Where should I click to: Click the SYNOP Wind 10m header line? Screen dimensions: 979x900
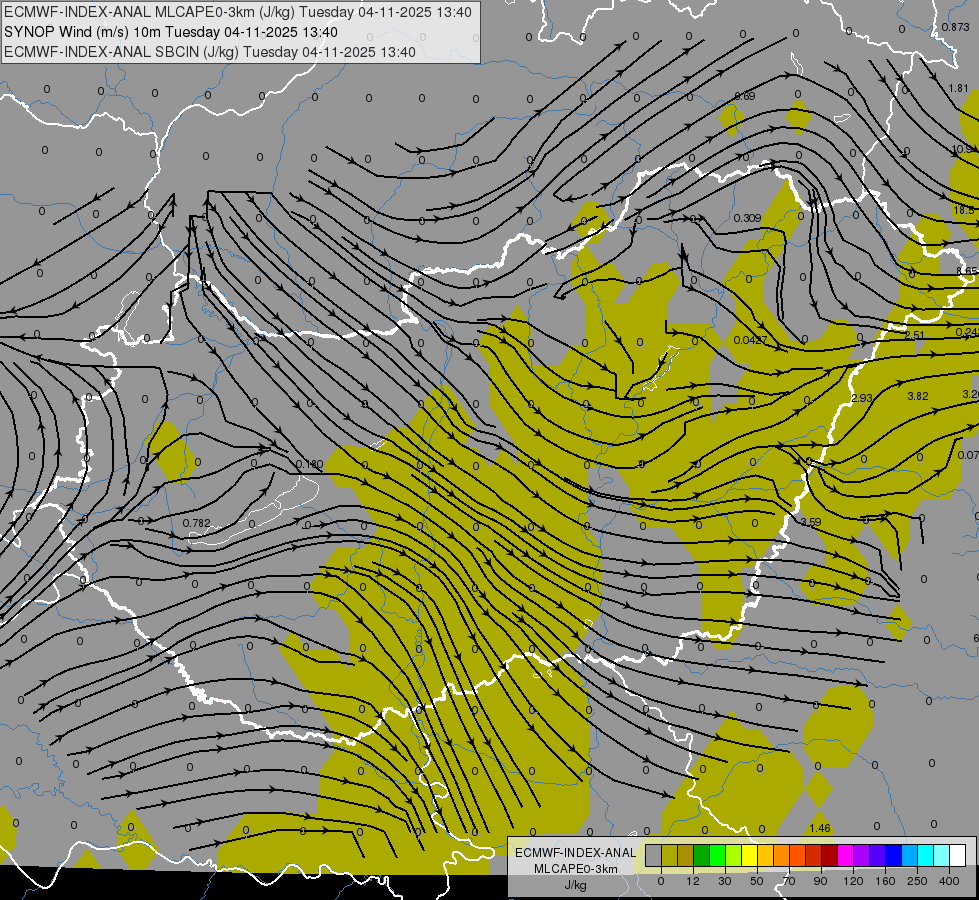[x=170, y=32]
